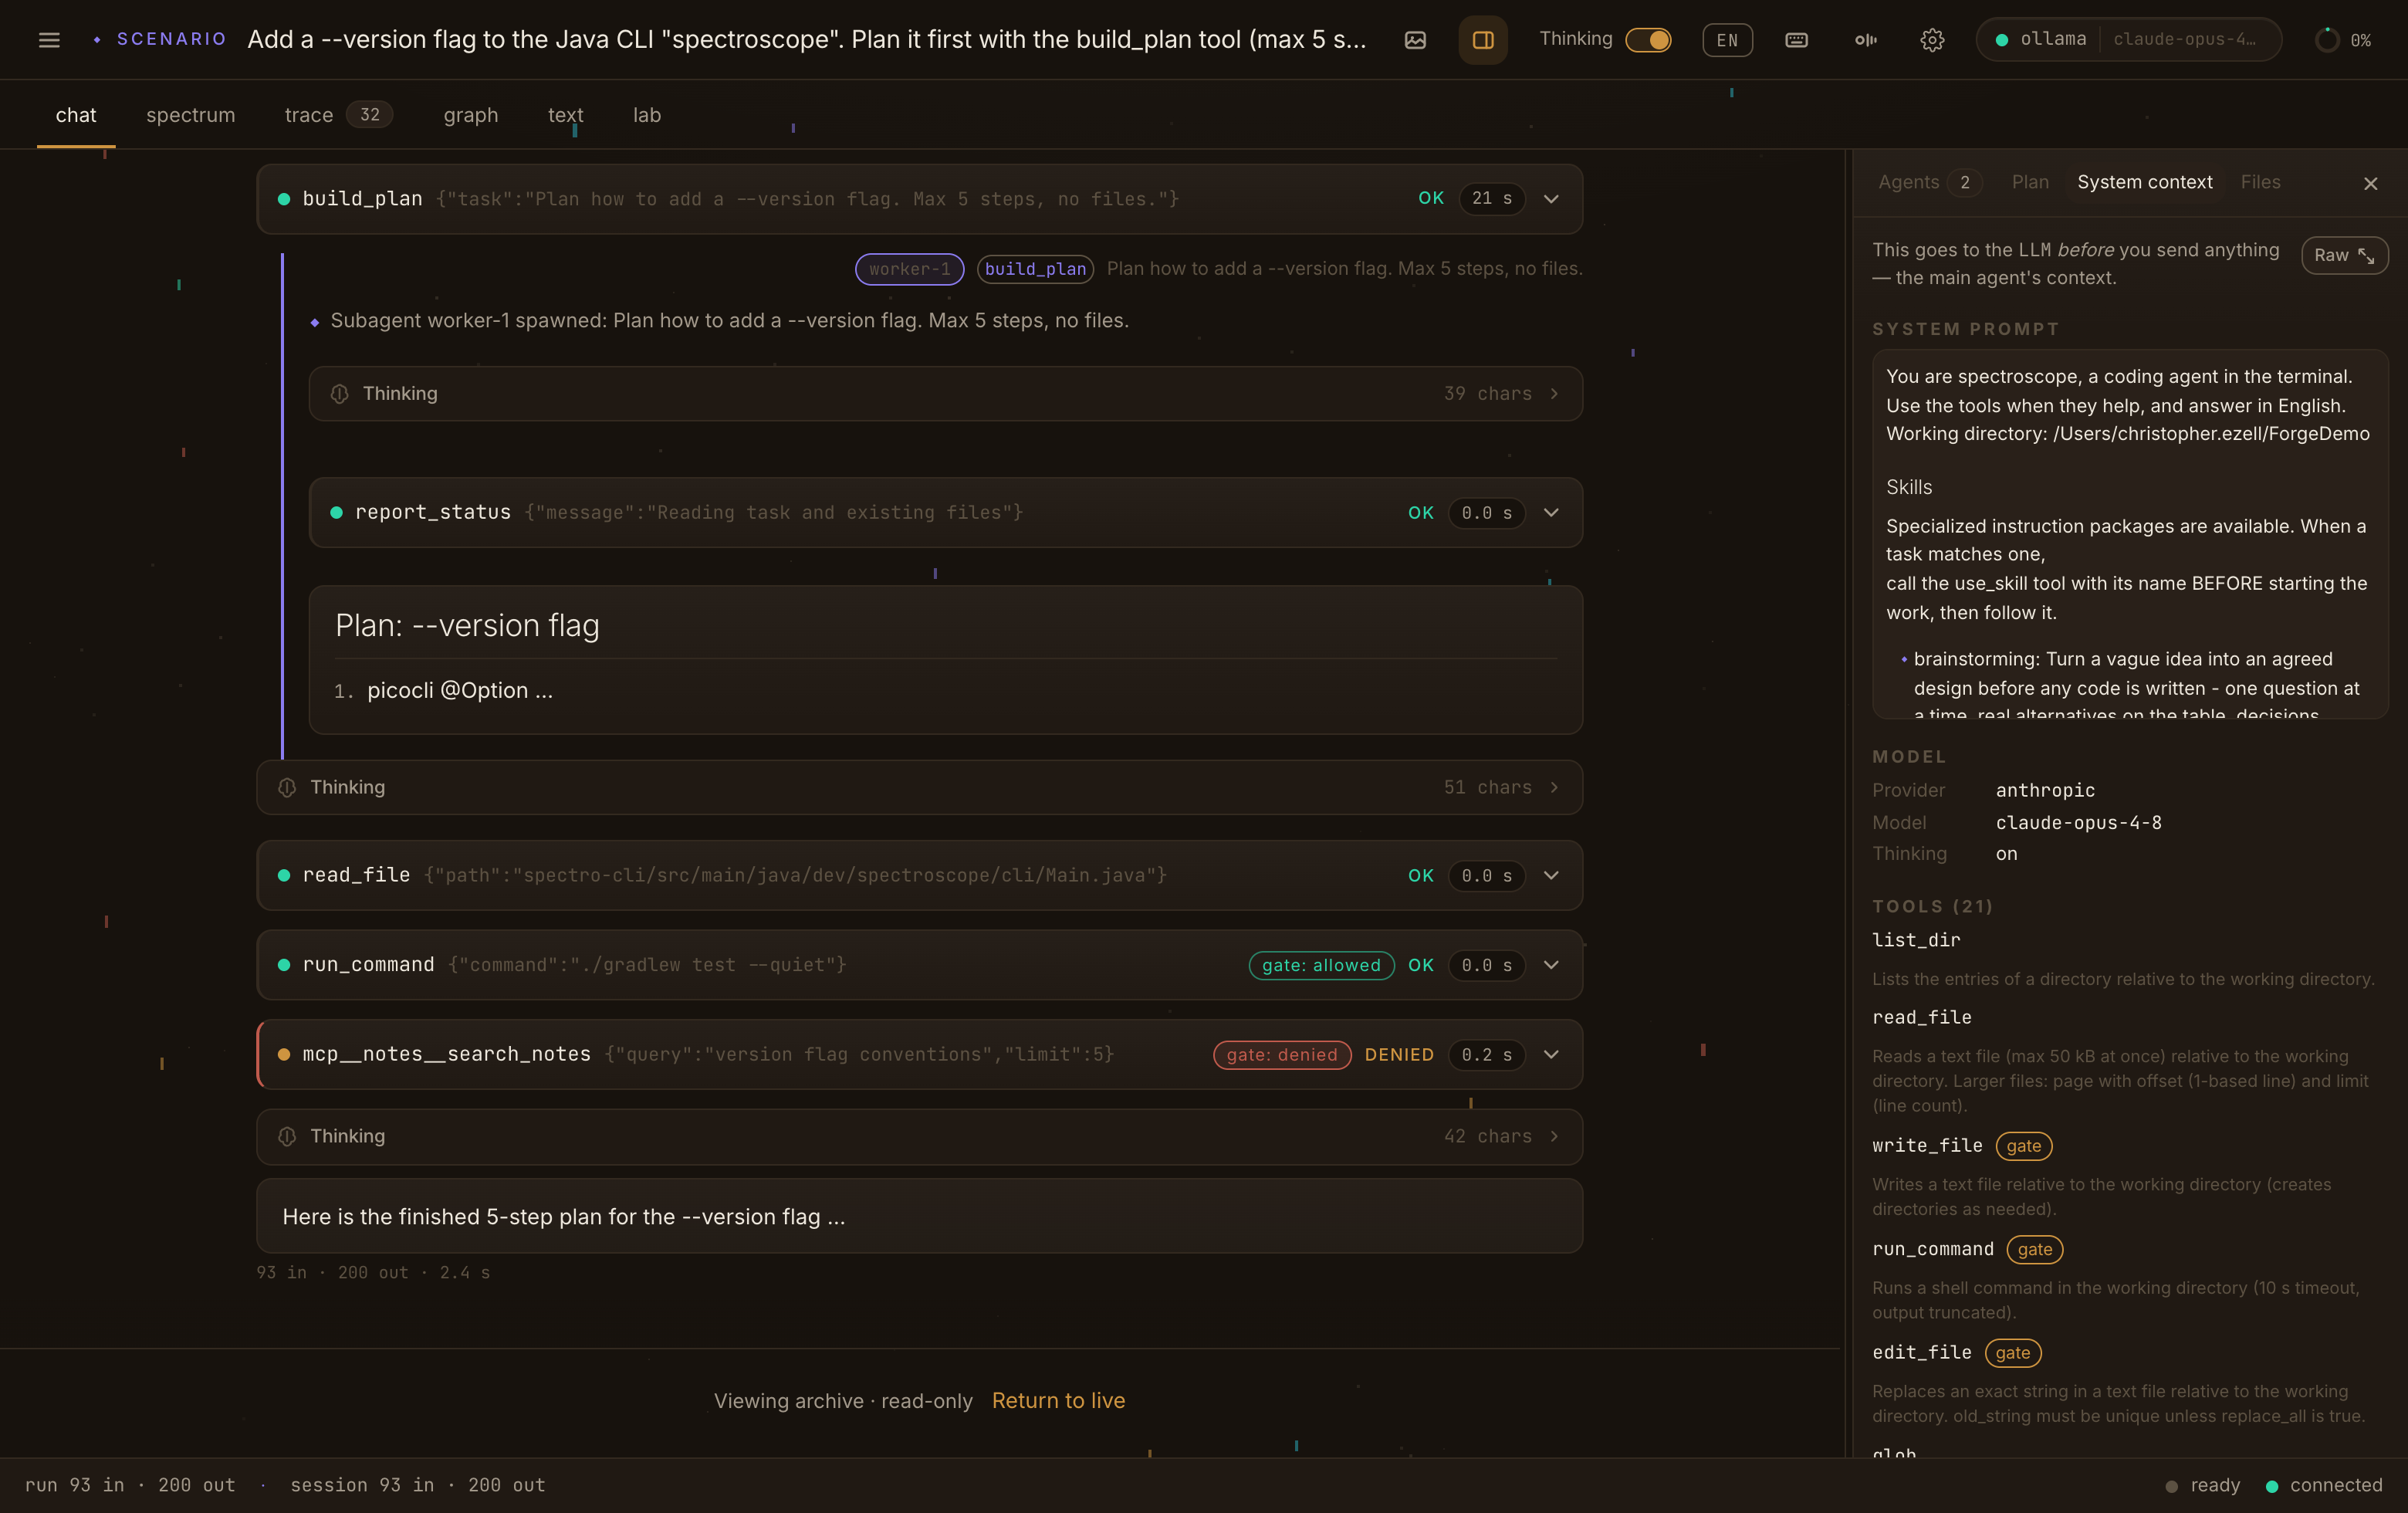The height and width of the screenshot is (1513, 2408).
Task: Click the worker-1 agent badge
Action: (909, 269)
